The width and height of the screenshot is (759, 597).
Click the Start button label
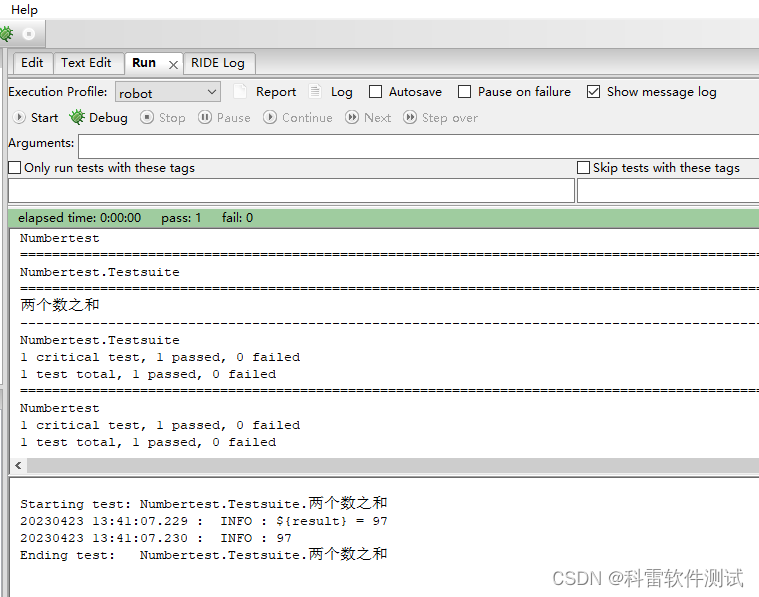[x=45, y=118]
